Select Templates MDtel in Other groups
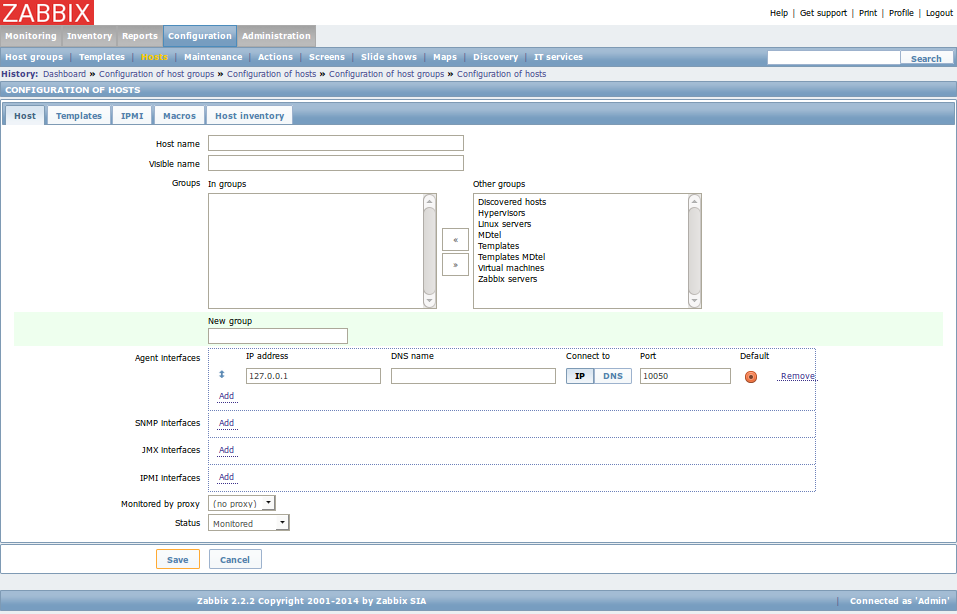 pos(511,257)
